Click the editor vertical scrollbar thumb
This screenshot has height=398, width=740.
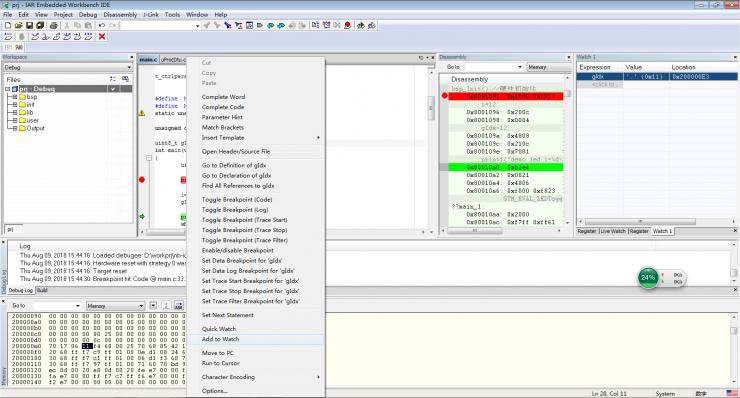tap(430, 109)
